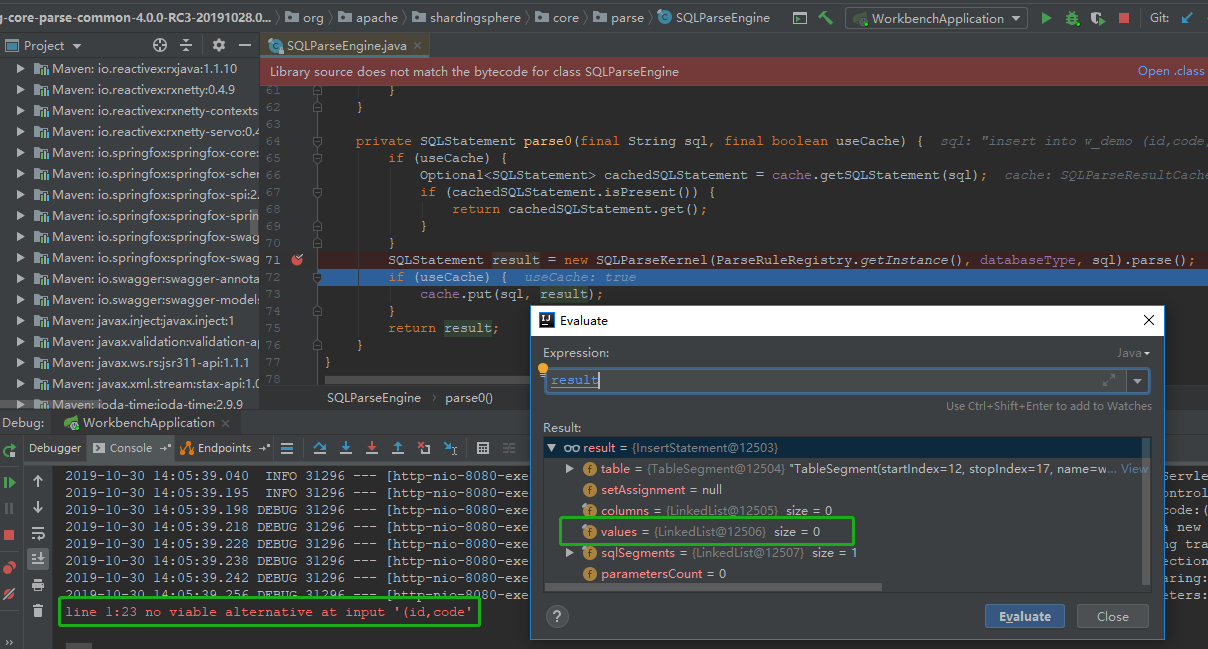Print console output with printer icon
Screen dimensions: 1208x649
(38, 584)
